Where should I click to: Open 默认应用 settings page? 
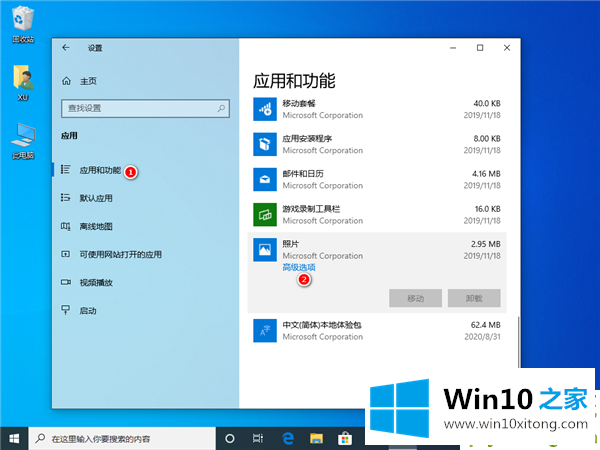pos(96,198)
